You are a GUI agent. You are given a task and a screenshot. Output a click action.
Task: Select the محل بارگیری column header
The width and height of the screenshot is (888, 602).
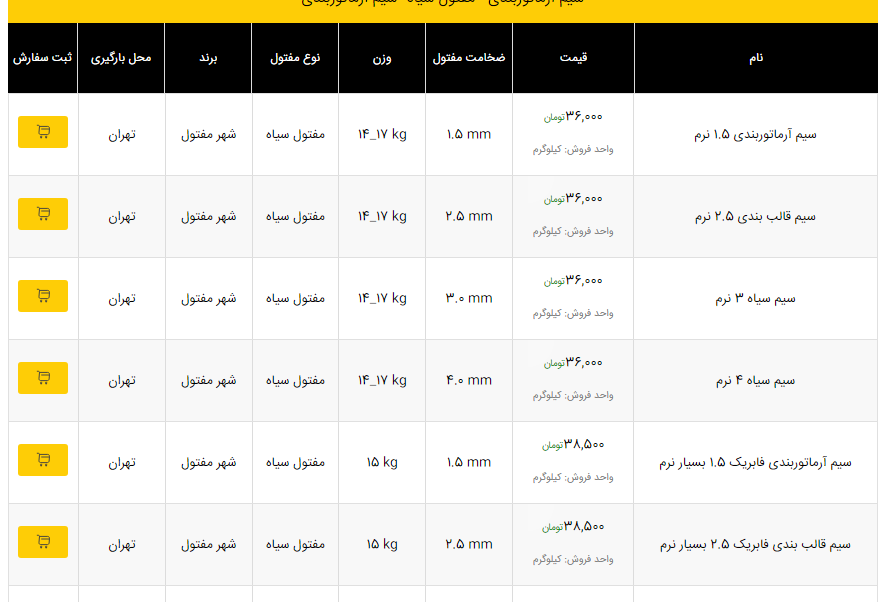click(x=121, y=58)
